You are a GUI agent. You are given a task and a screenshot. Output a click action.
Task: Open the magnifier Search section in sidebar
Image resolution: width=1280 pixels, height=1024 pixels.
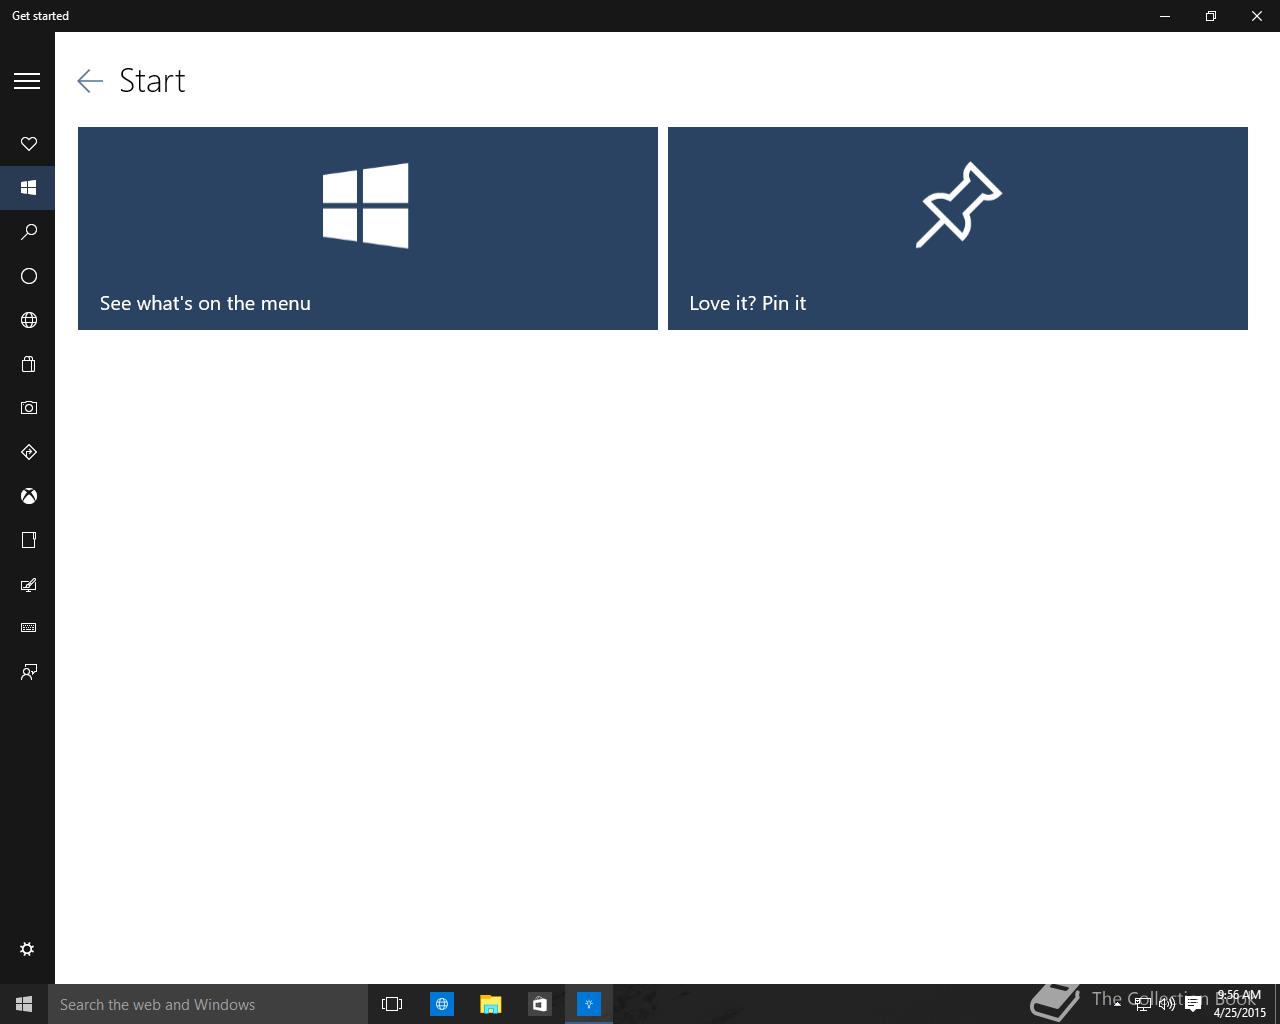point(28,232)
